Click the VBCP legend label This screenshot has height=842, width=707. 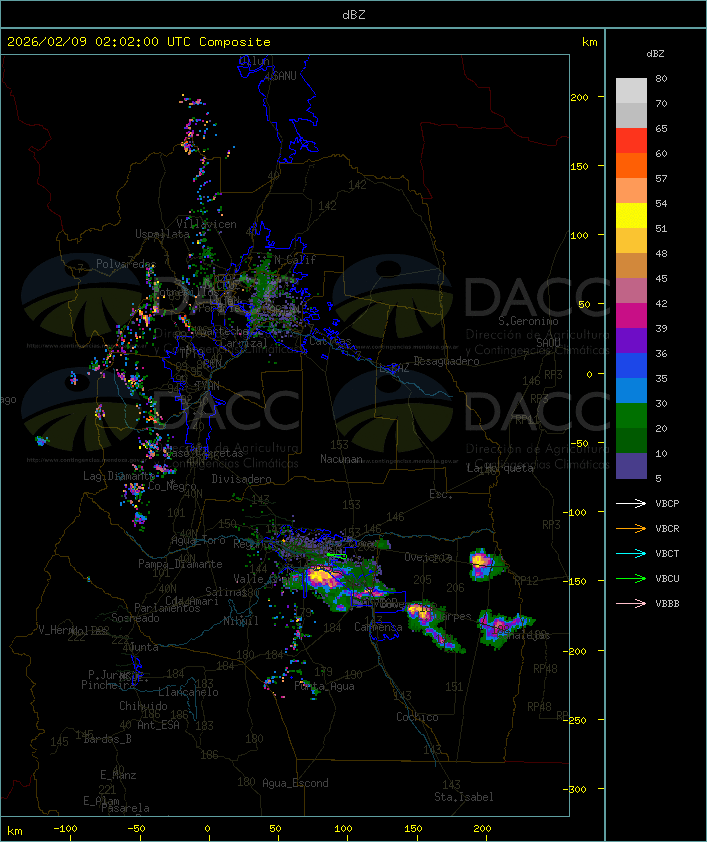tap(667, 504)
